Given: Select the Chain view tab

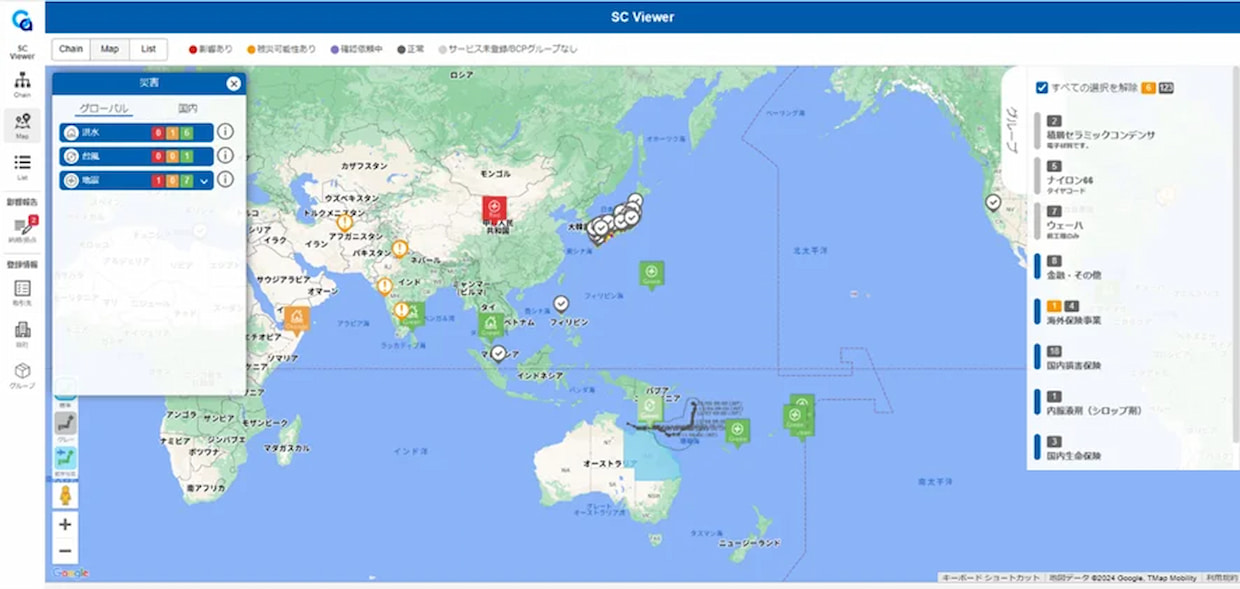Looking at the screenshot, I should coord(70,49).
